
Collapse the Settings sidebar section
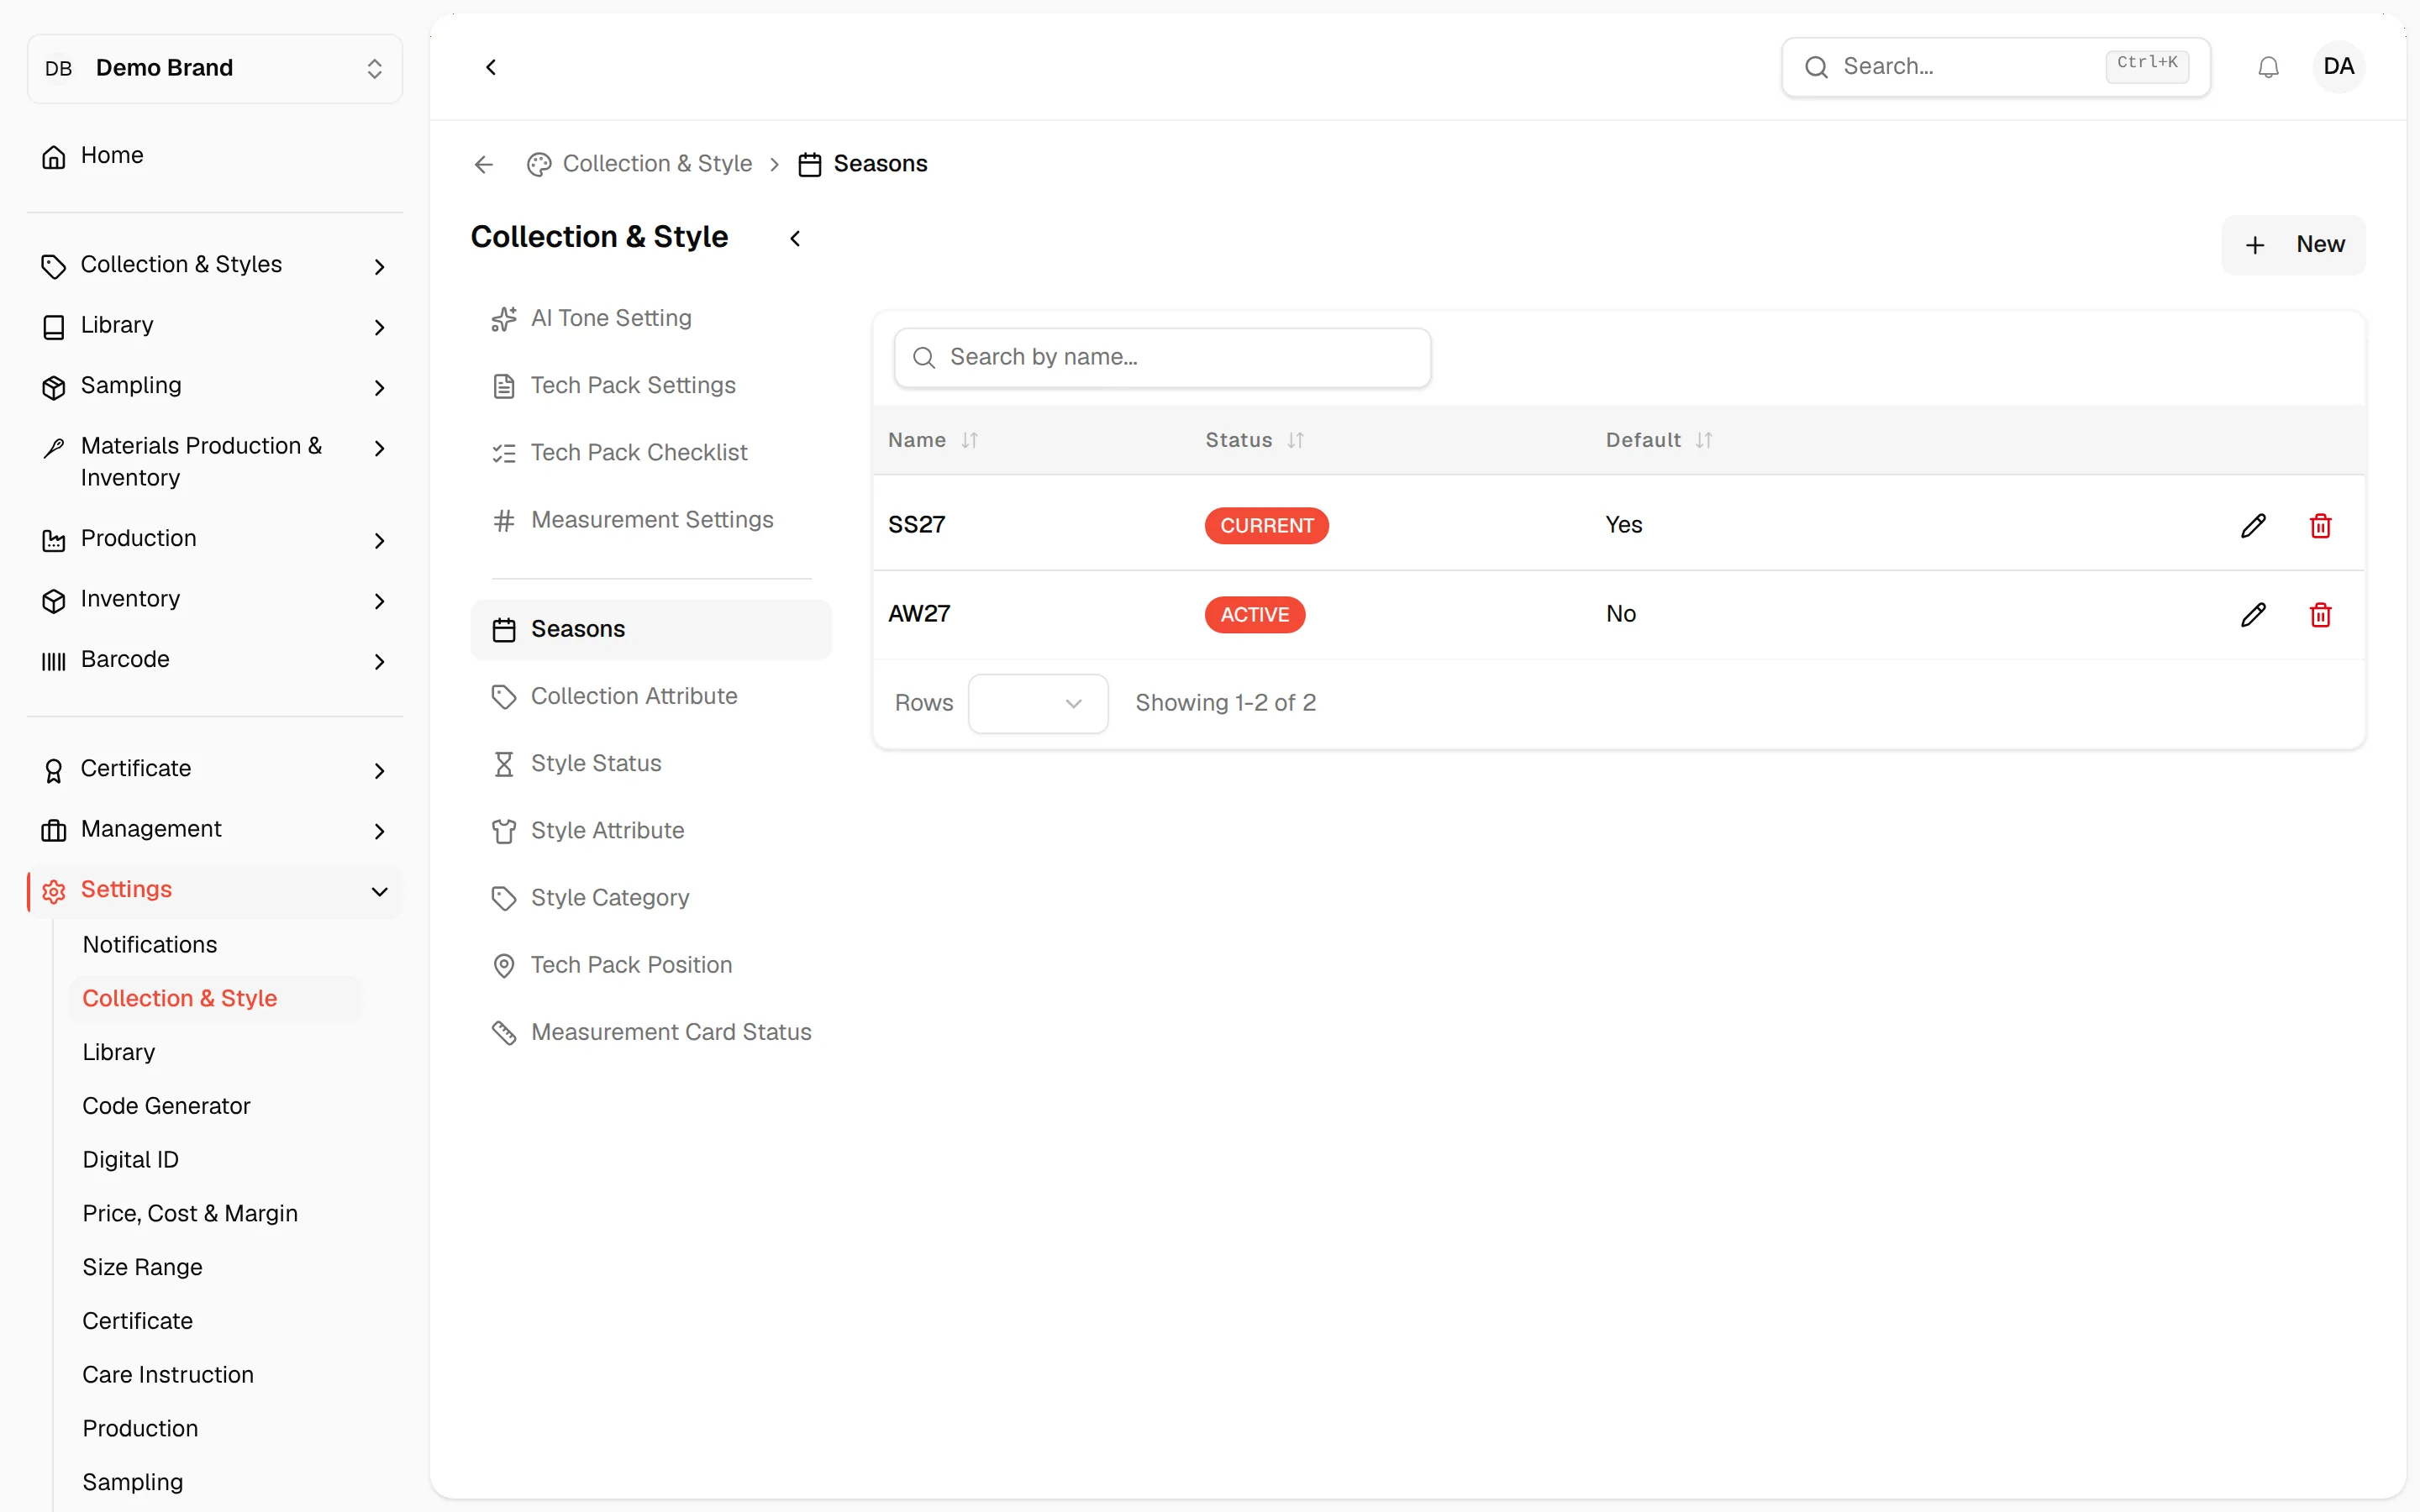point(215,890)
